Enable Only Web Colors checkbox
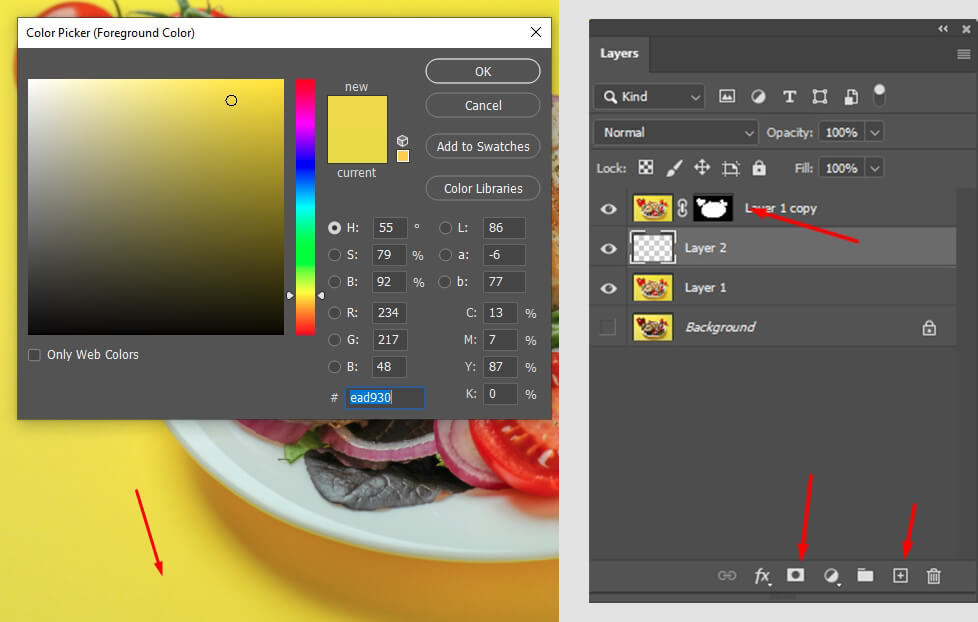 pos(34,355)
